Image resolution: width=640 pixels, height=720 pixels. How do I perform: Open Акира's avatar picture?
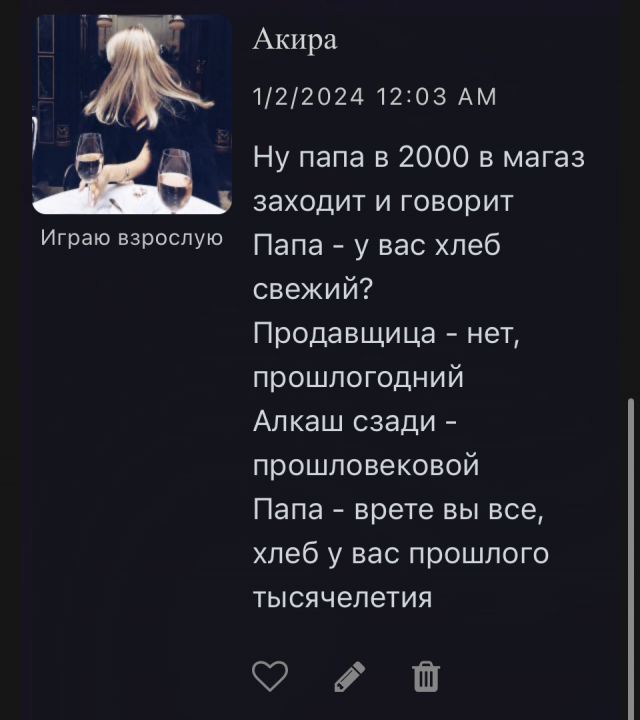point(132,114)
